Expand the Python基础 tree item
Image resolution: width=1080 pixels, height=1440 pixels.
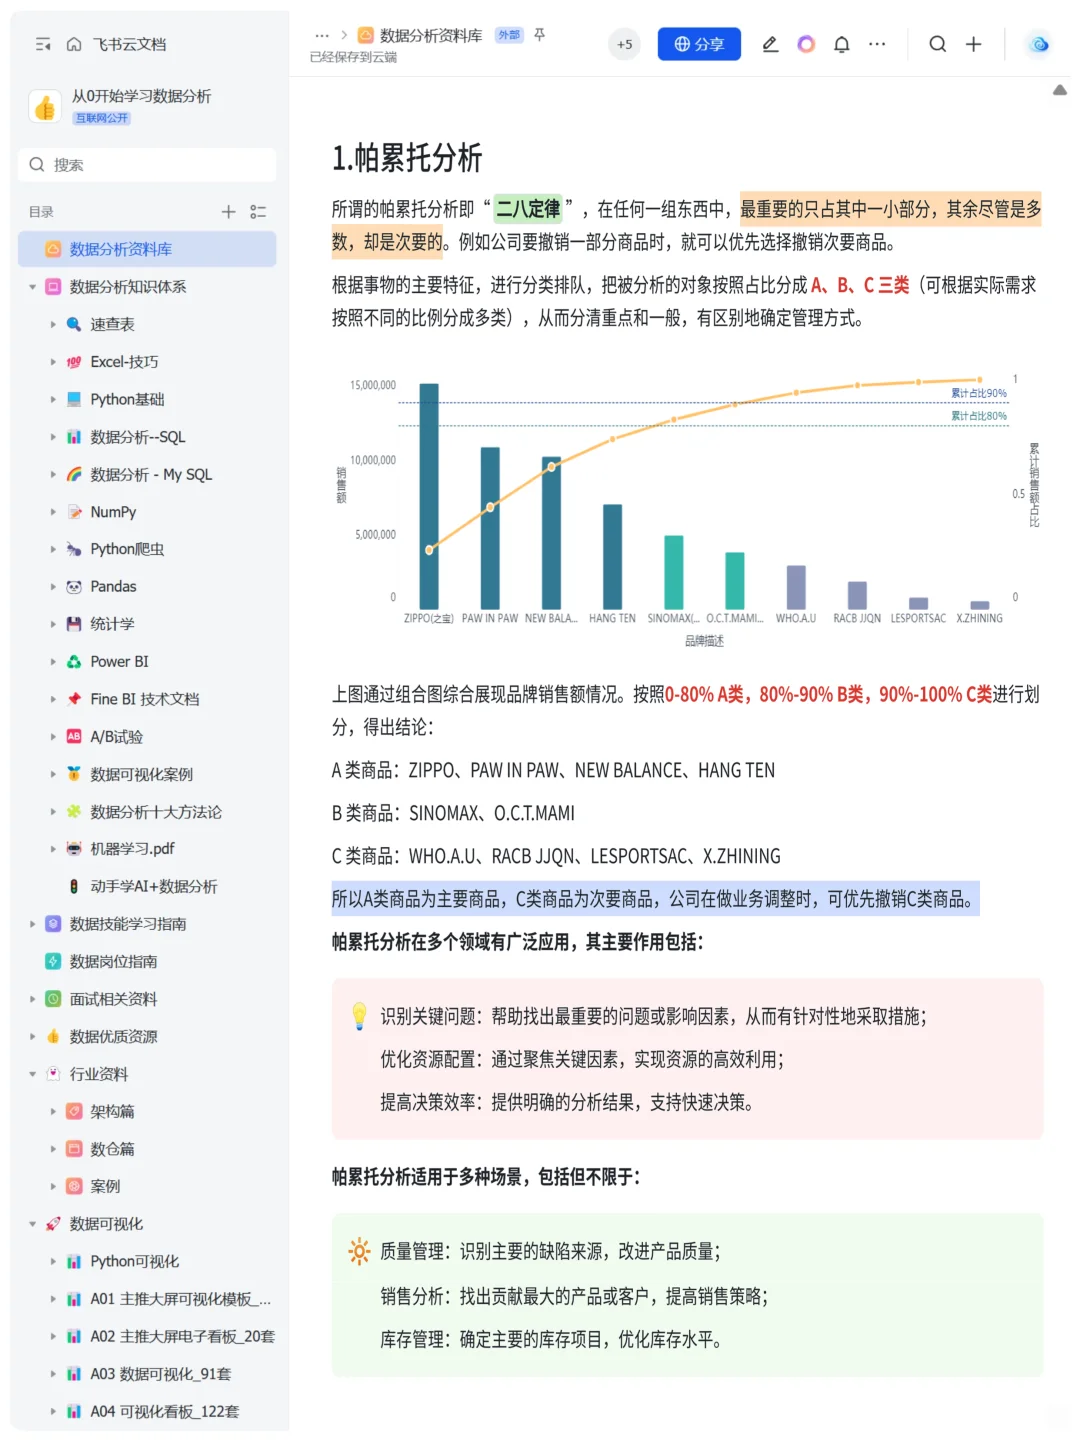(x=54, y=399)
